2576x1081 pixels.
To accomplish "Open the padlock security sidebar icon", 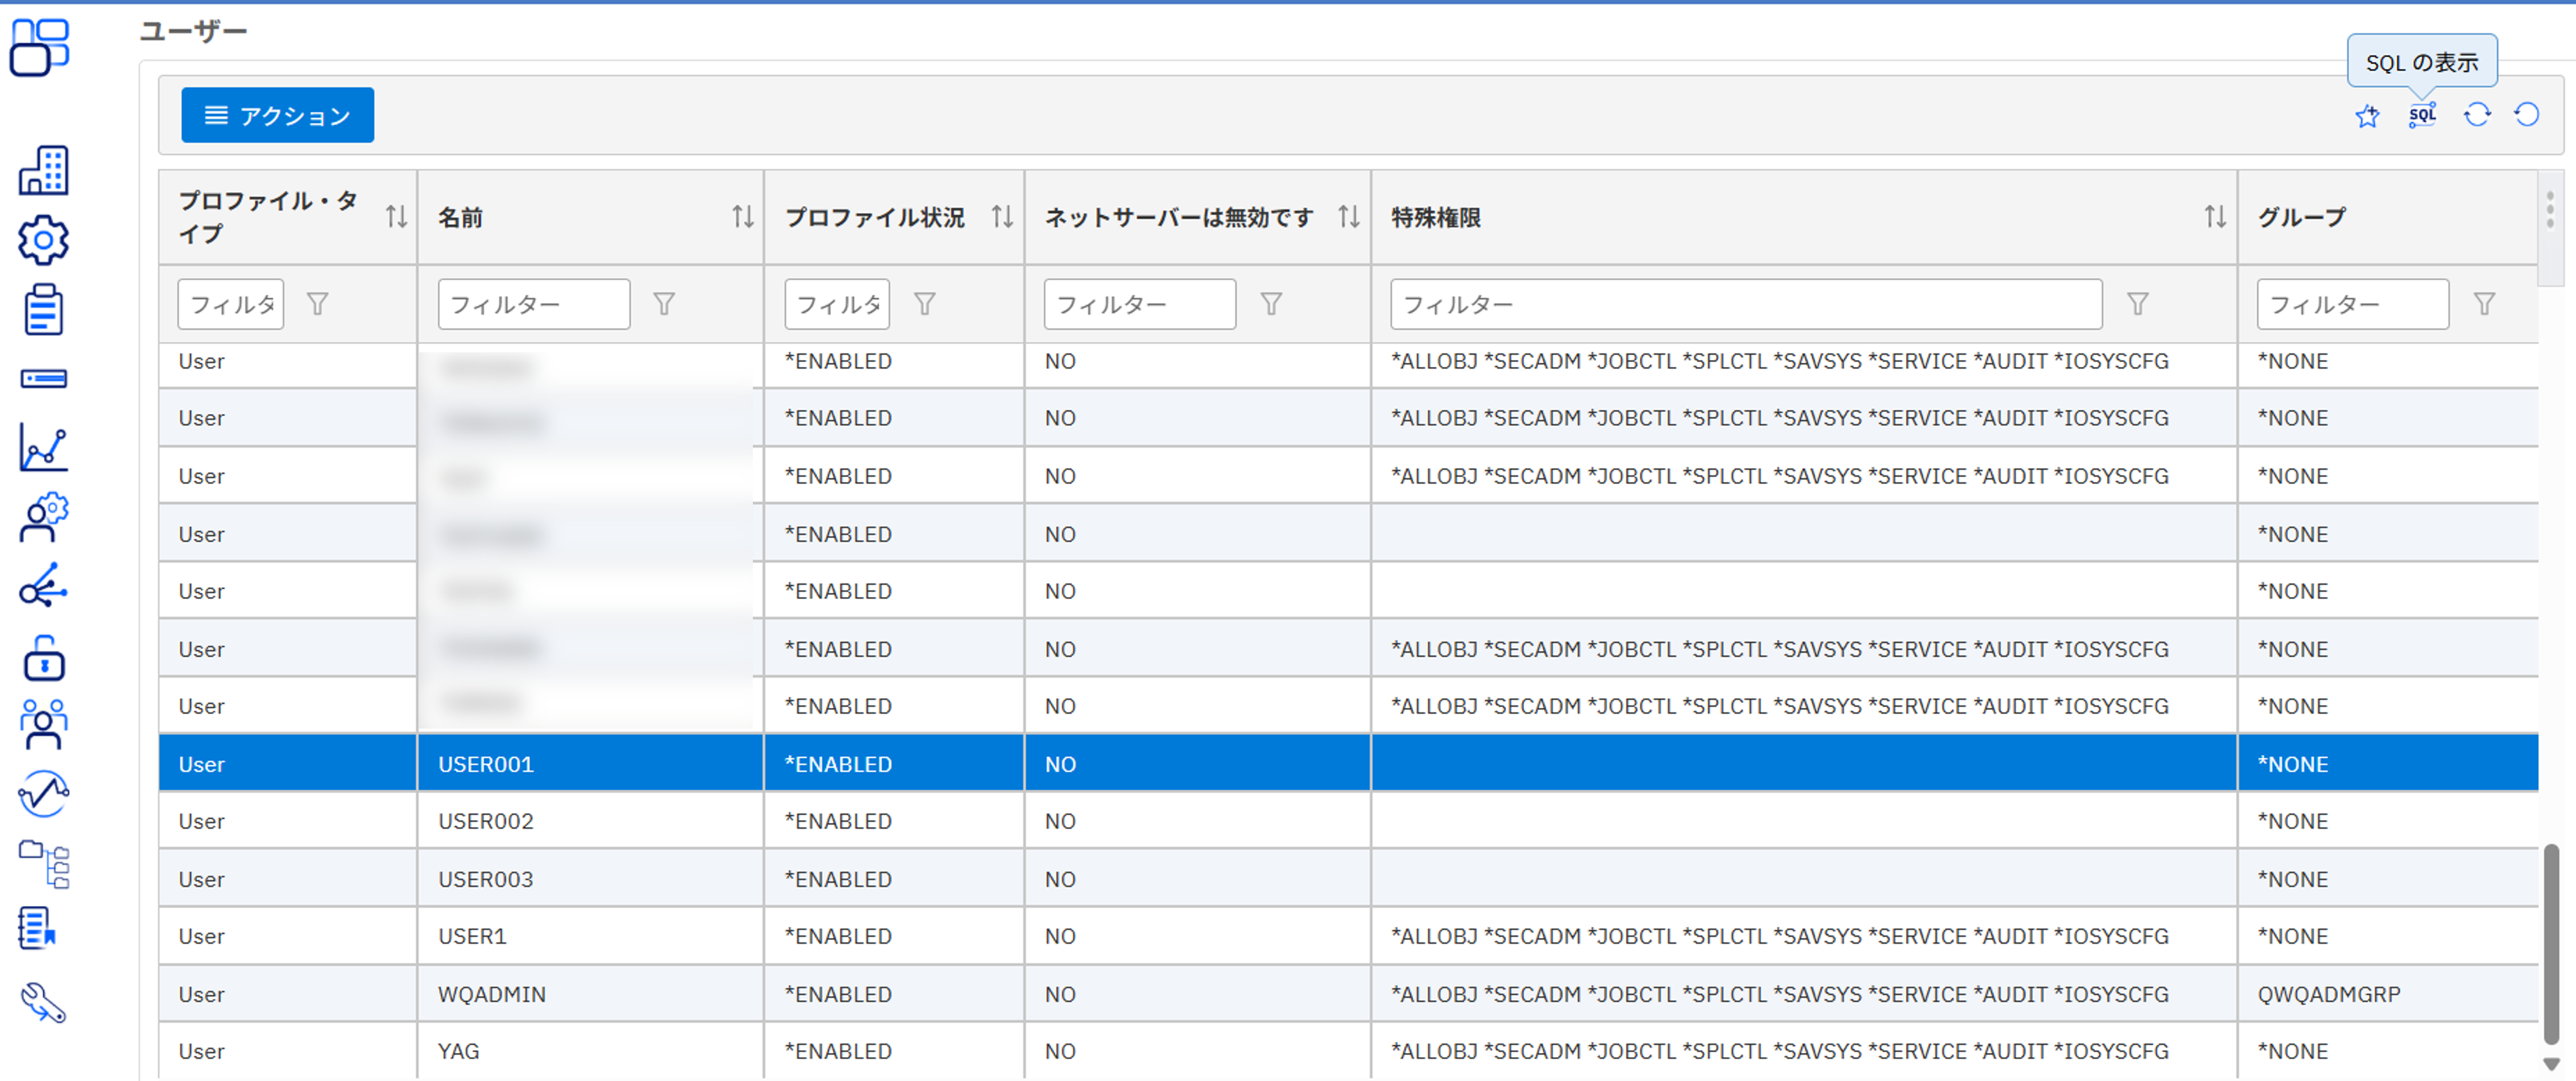I will pos(43,658).
